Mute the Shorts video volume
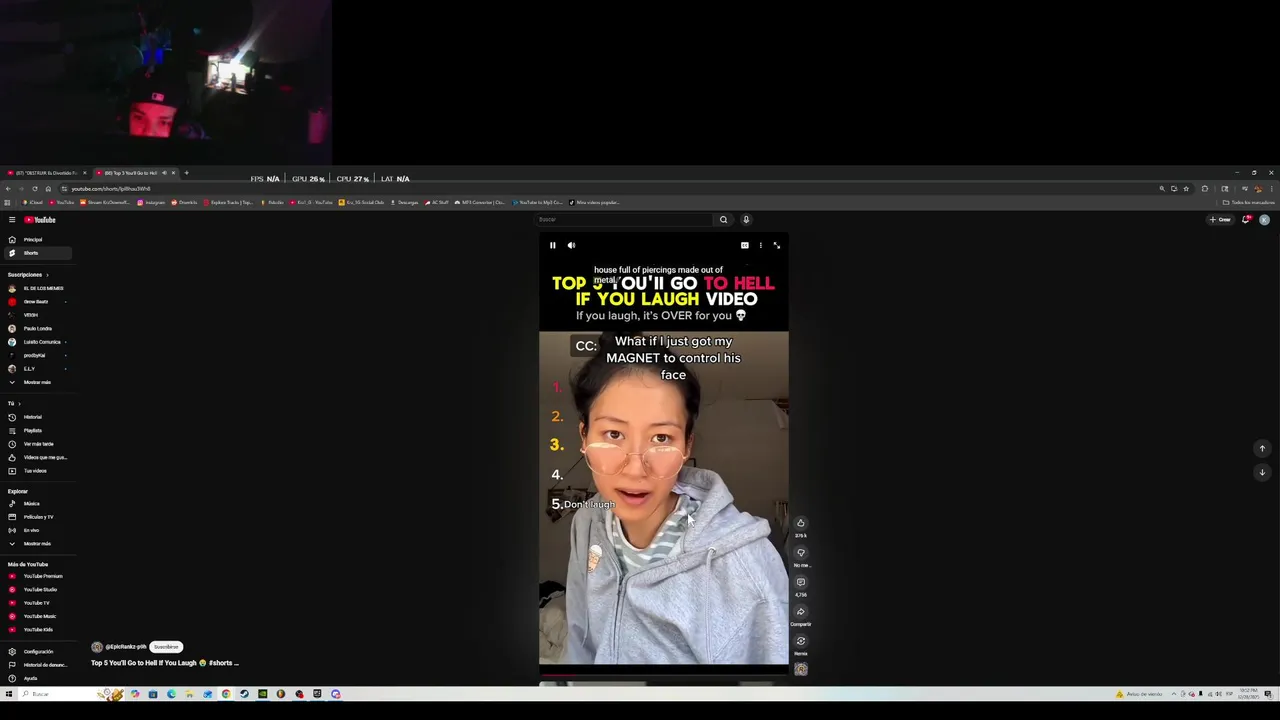Screen dimensions: 1280x720 coord(571,245)
